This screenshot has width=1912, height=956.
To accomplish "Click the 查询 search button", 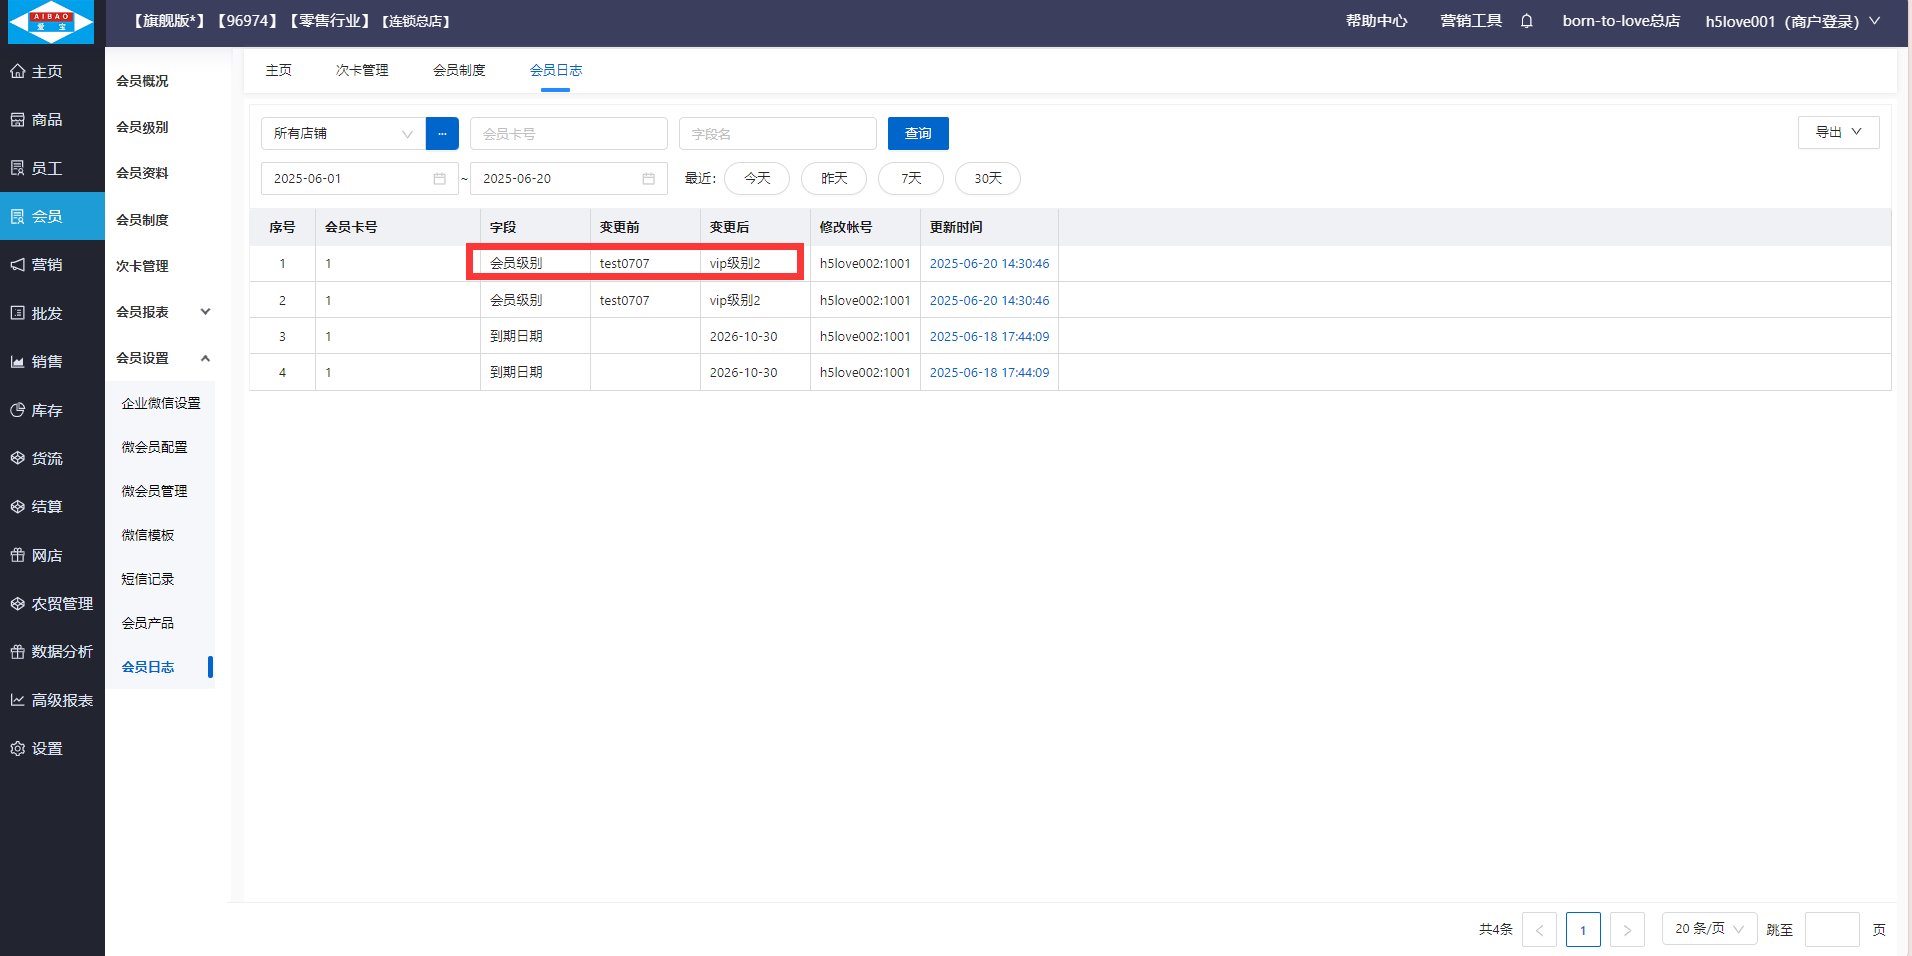I will tap(918, 134).
